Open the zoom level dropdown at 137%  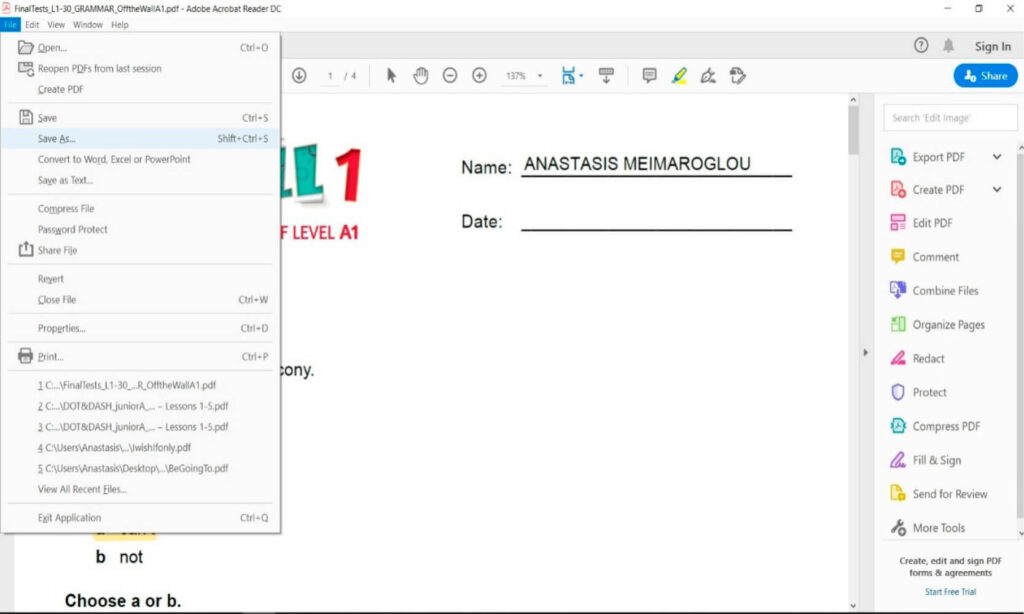click(540, 76)
